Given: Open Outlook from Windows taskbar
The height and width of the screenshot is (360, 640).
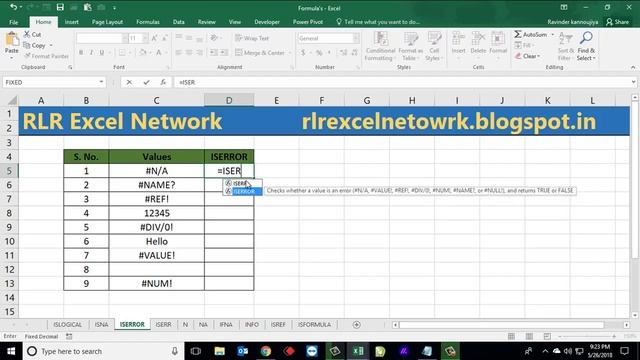Looking at the screenshot, I should point(243,351).
